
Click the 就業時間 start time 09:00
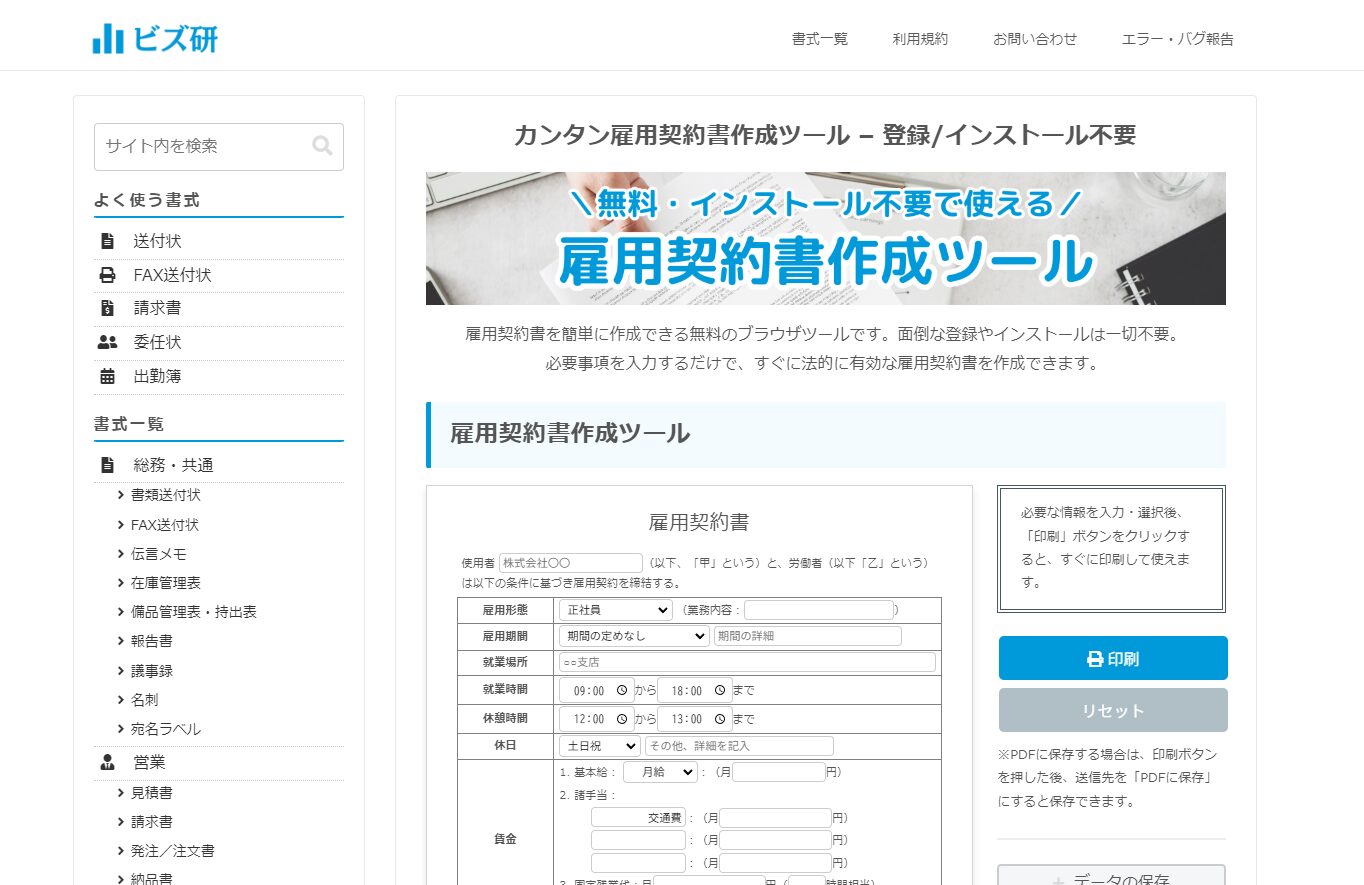tap(588, 691)
